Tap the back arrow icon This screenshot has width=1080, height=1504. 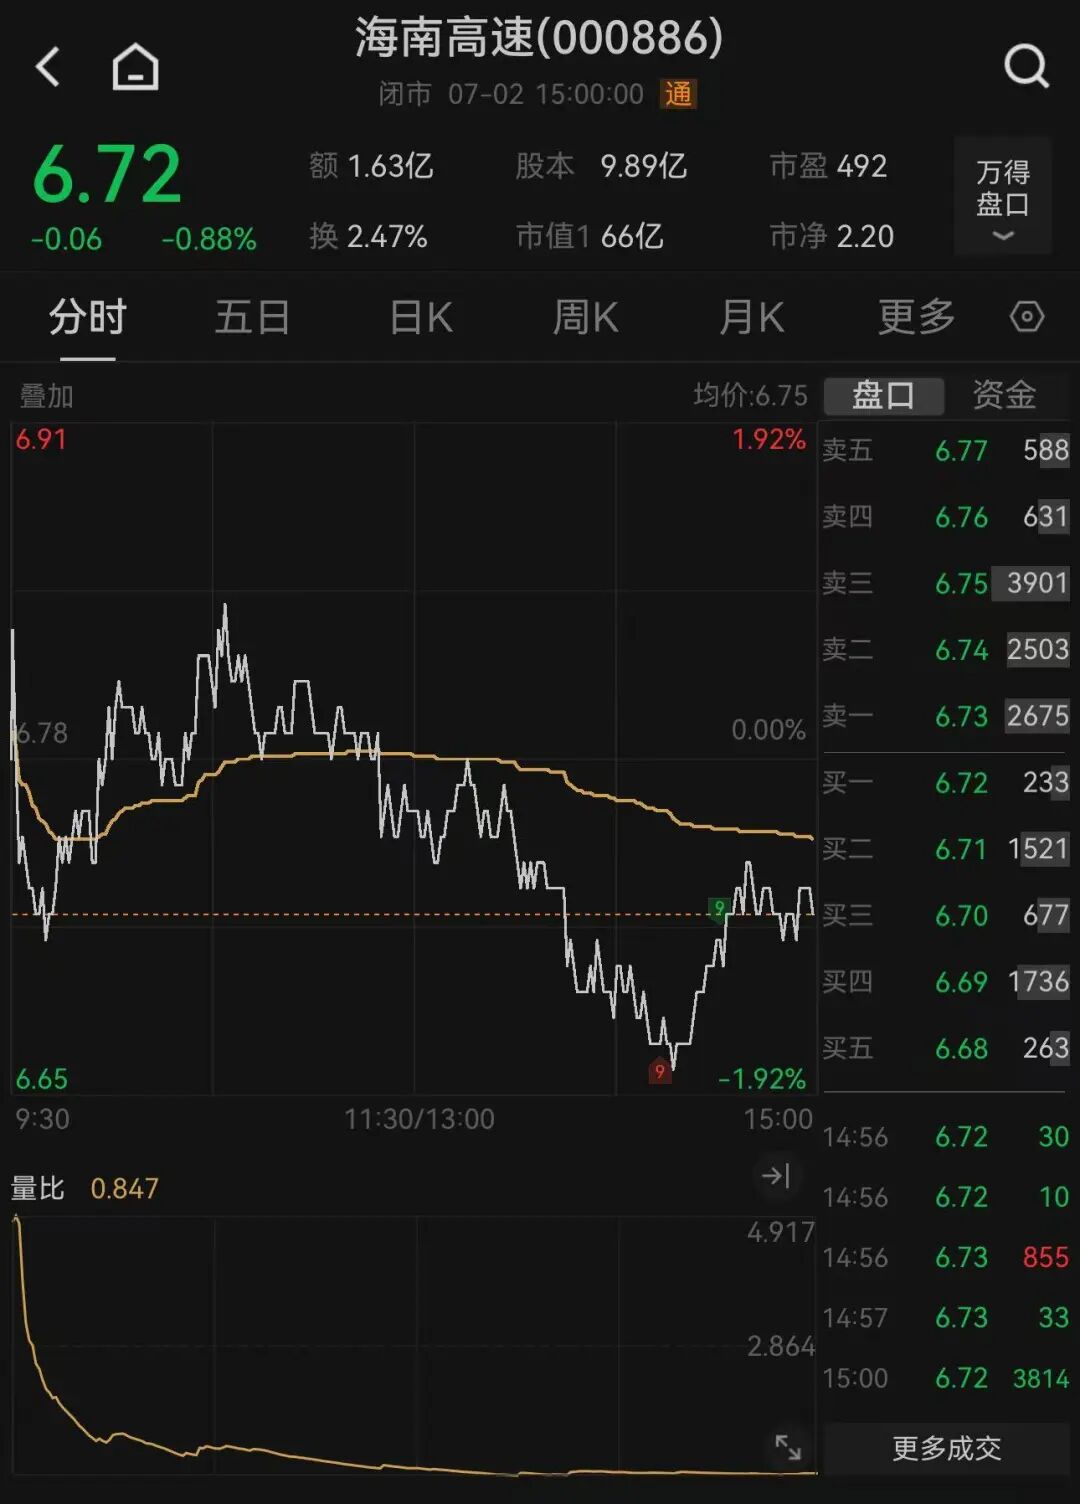[48, 67]
